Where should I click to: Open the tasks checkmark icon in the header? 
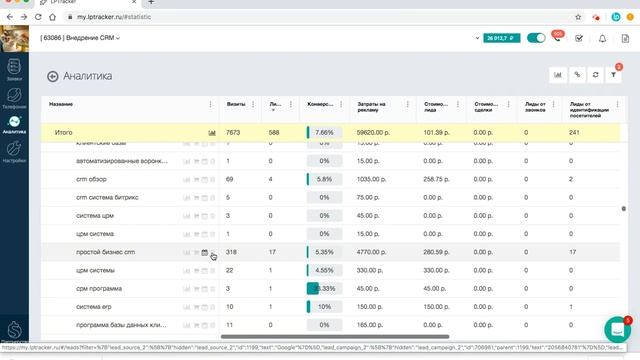tap(579, 38)
